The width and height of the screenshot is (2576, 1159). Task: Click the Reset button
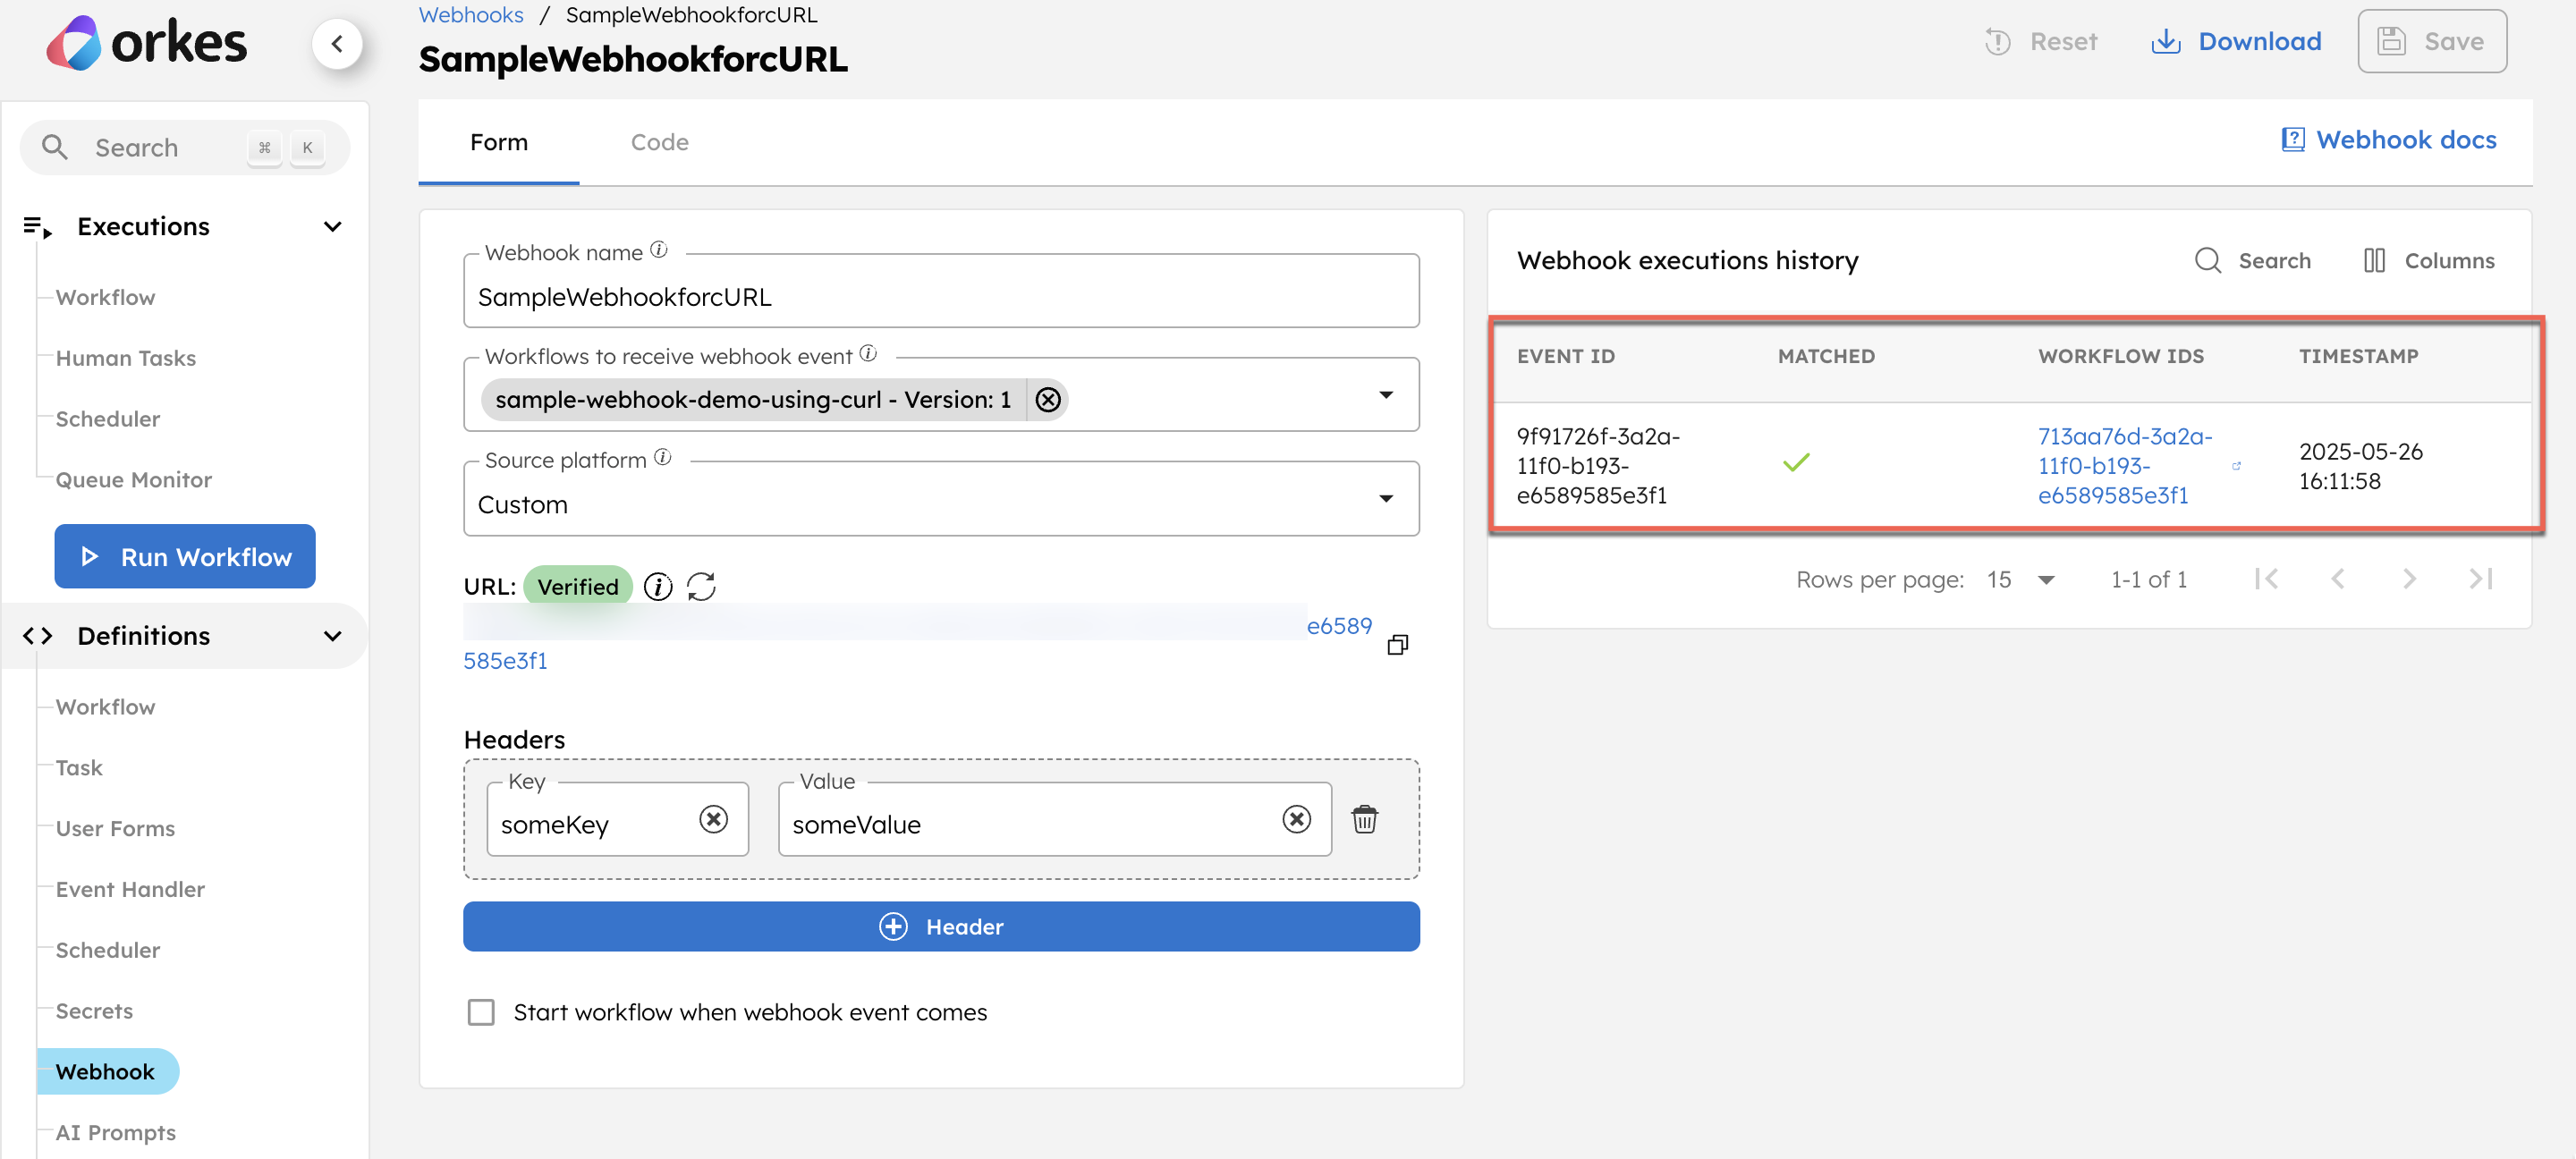point(2040,42)
